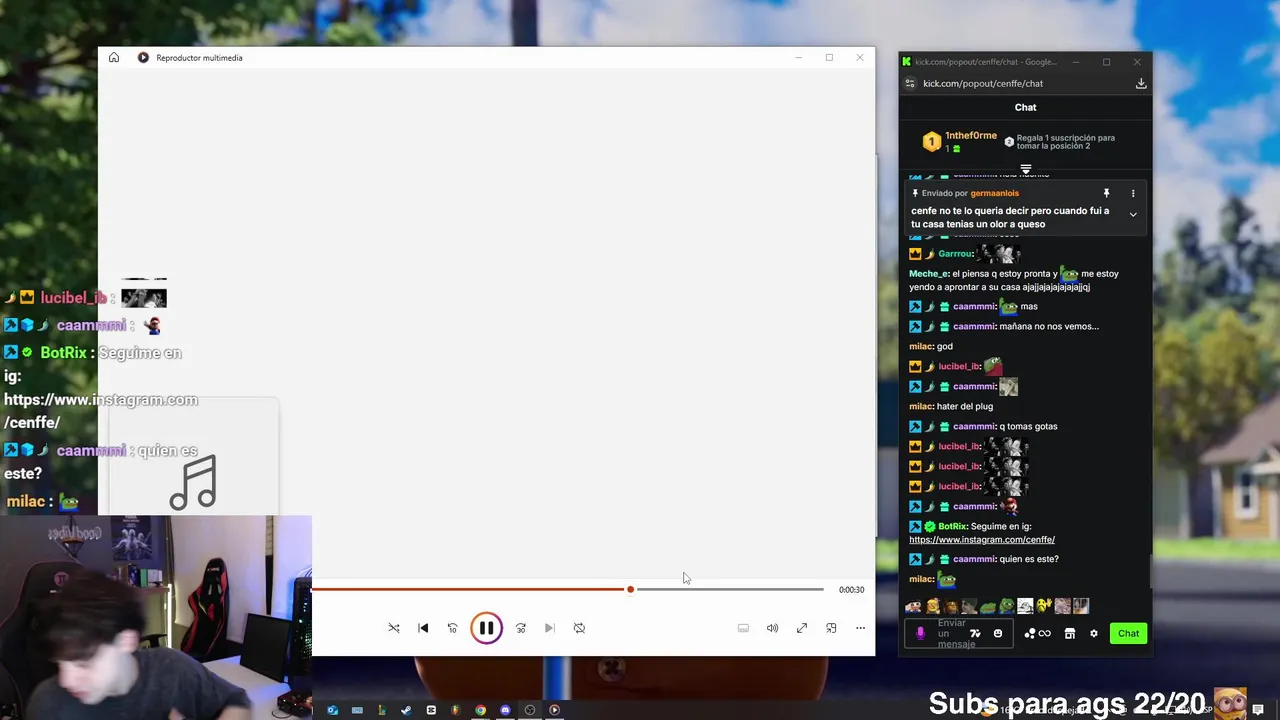This screenshot has width=1280, height=720.
Task: Open subtitles and captions control
Action: [x=743, y=628]
